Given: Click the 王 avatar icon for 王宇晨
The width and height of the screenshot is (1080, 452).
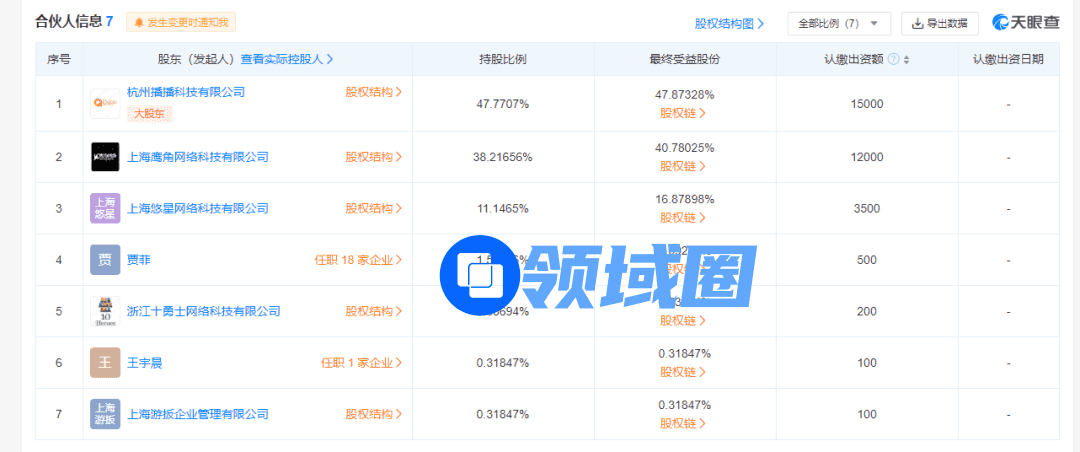Looking at the screenshot, I should 105,362.
